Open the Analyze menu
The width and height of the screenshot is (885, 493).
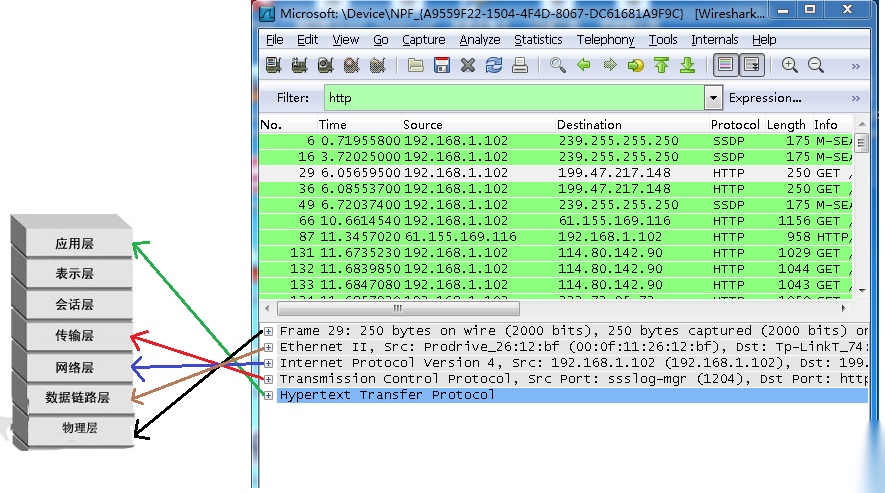point(480,40)
